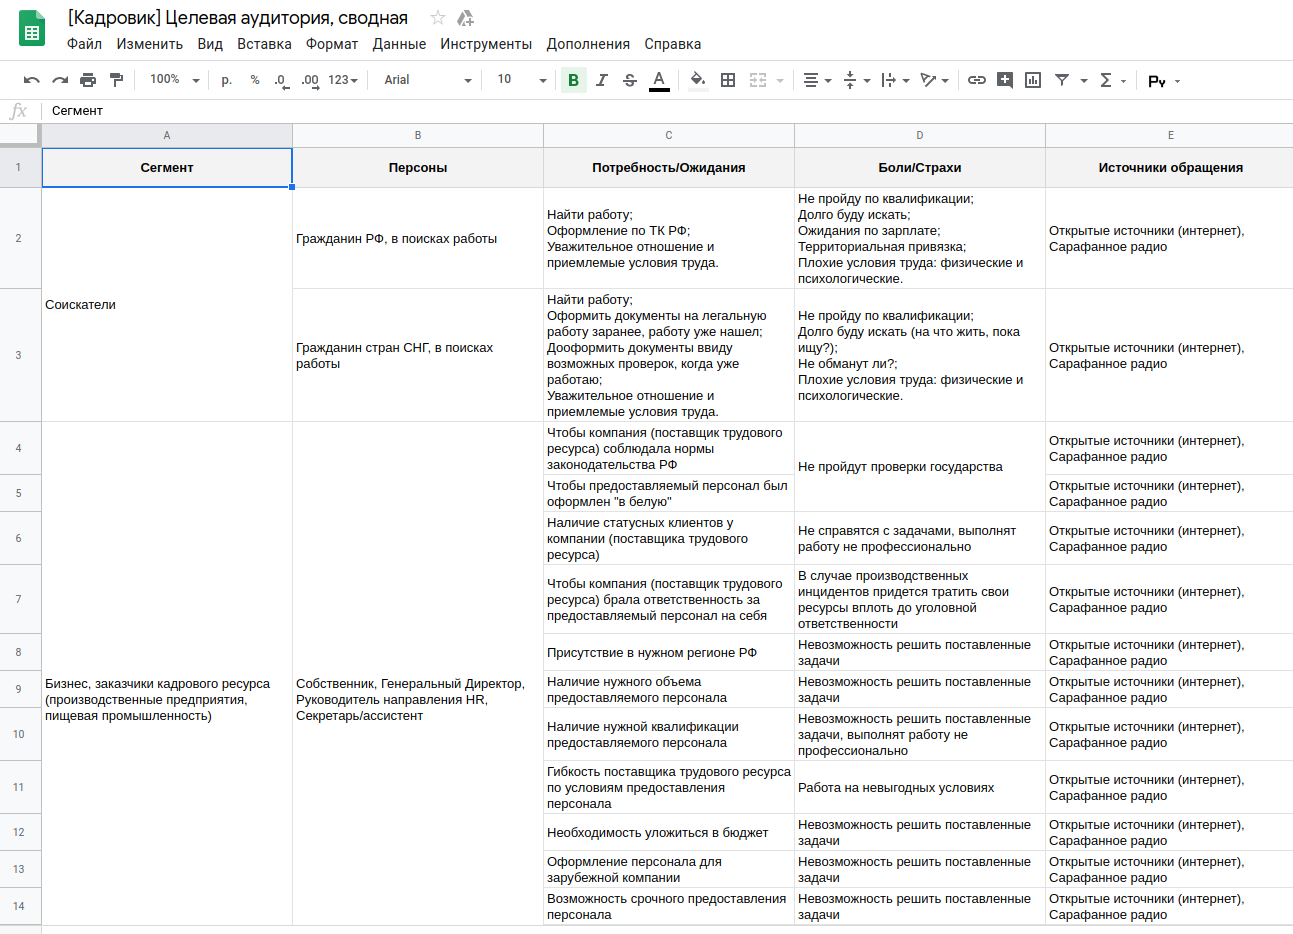Open vertical align dropdown
Viewport: 1293px width, 934px height.
pyautogui.click(x=857, y=80)
